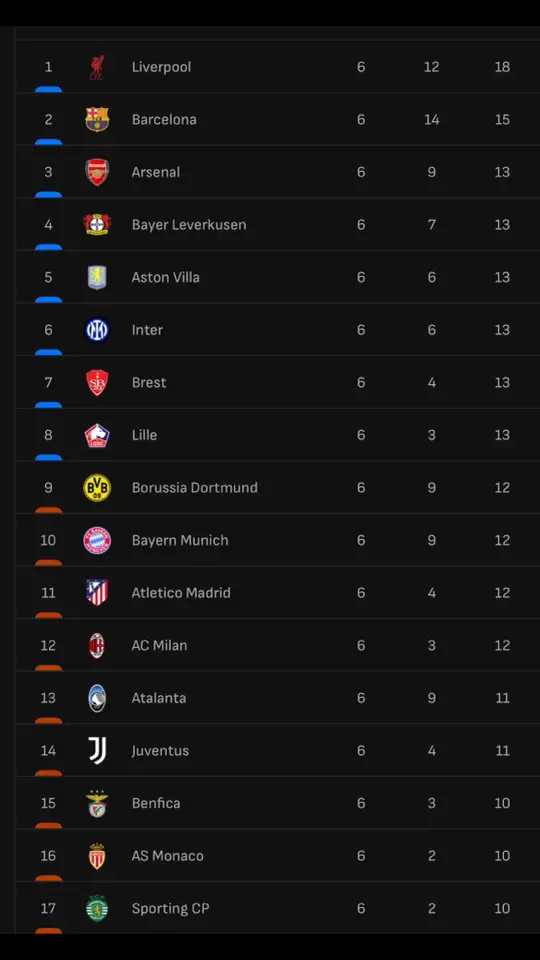Click the Bayern Munich crest

[x=97, y=541]
